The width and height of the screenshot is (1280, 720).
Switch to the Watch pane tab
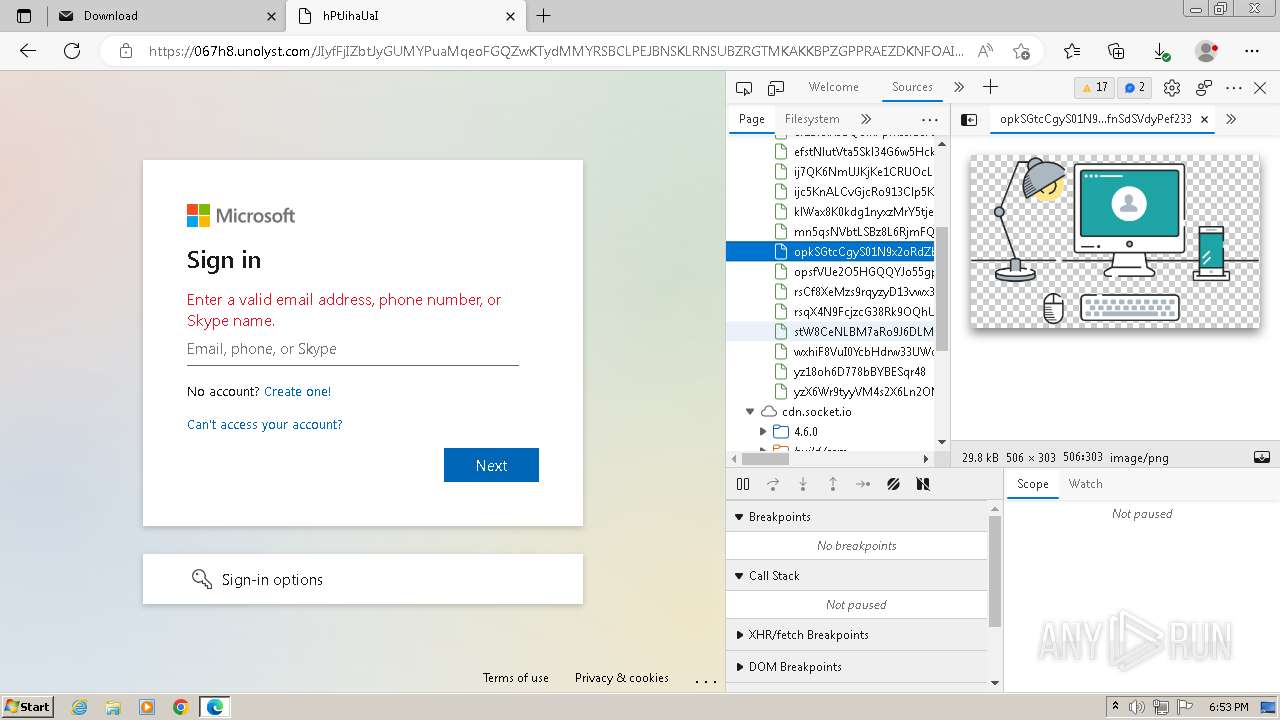click(1085, 484)
